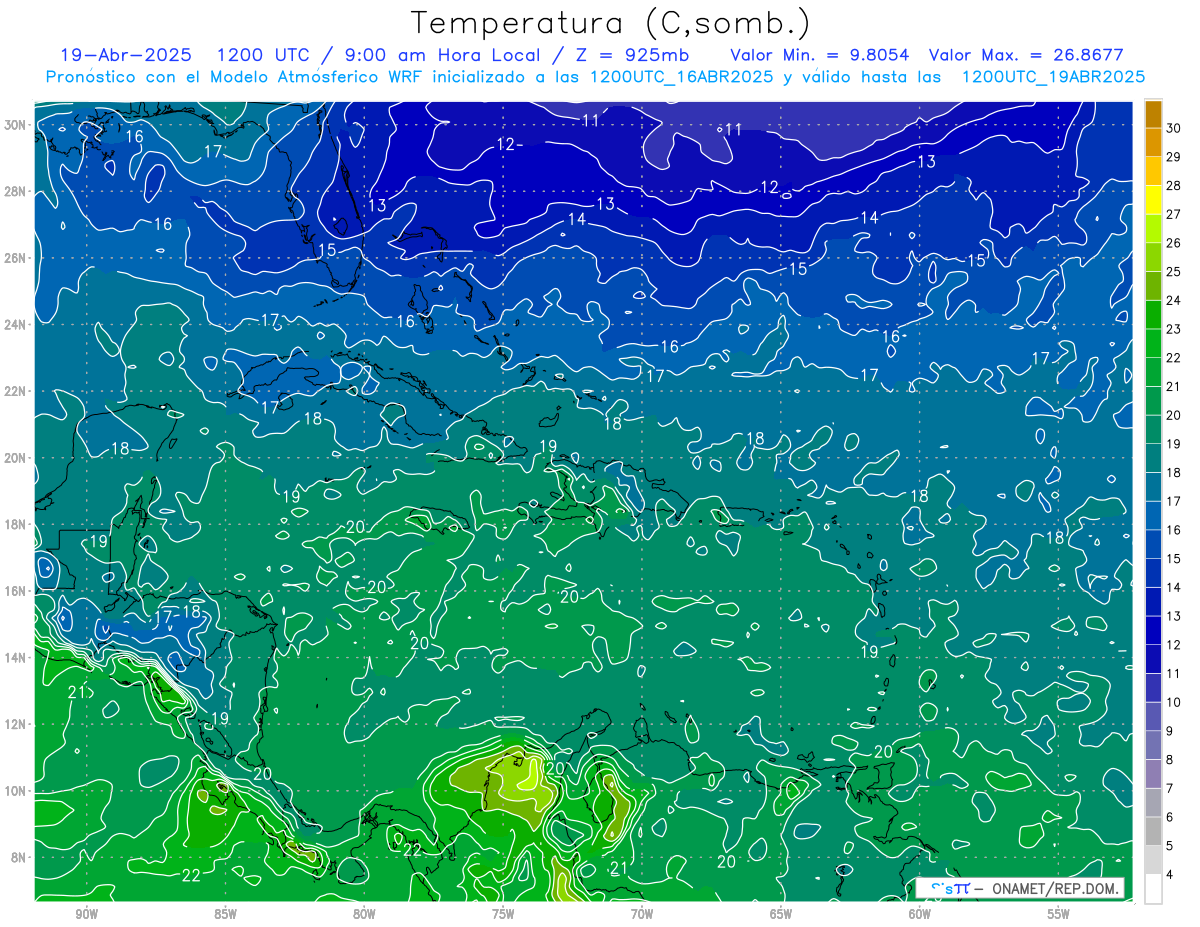Select the yellow legend swatch labeled 27
Viewport: 1200px width, 927px height.
point(1153,200)
